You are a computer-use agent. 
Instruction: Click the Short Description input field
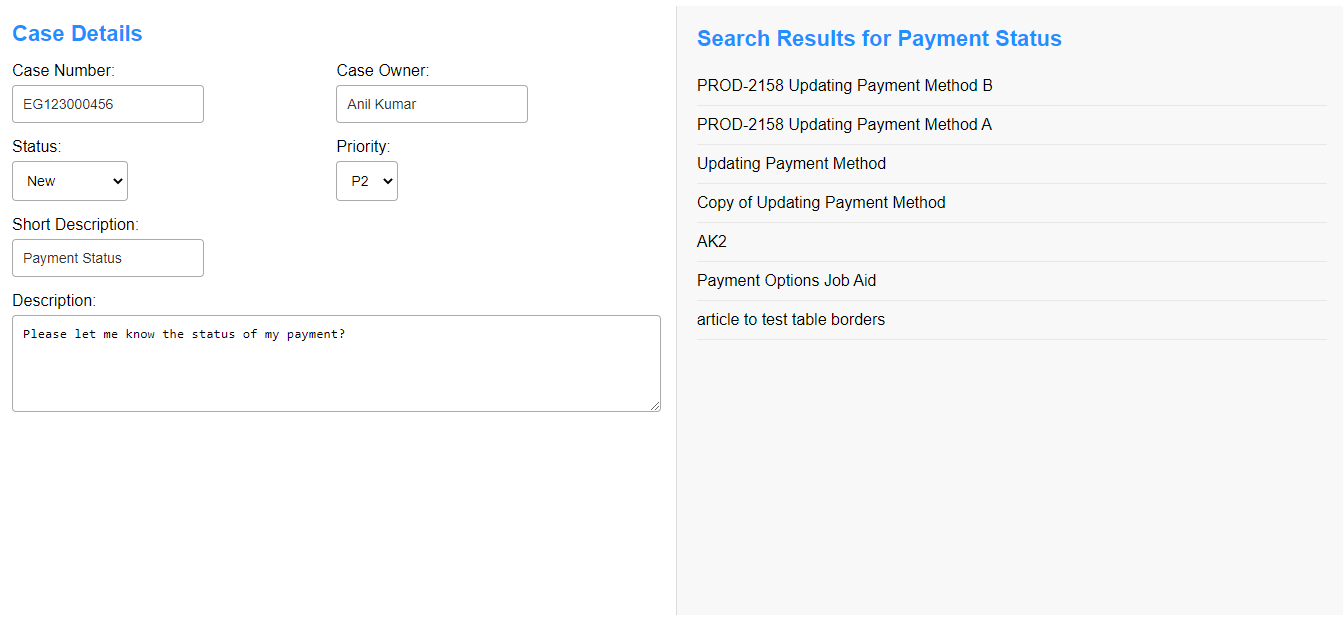pyautogui.click(x=108, y=258)
